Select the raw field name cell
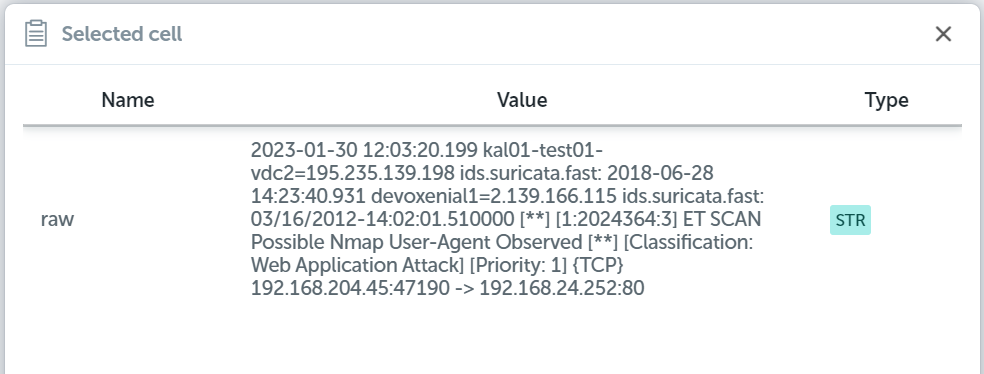984x374 pixels. (x=57, y=220)
